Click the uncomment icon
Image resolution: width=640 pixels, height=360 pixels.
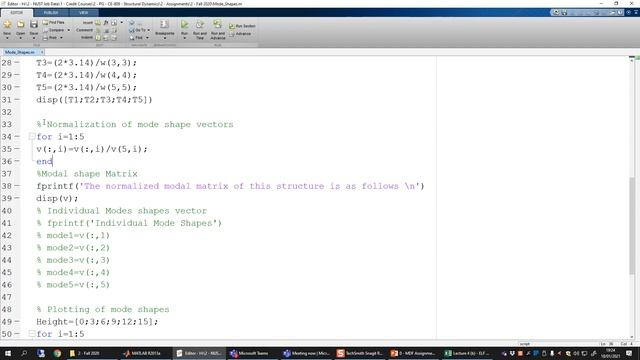point(106,30)
